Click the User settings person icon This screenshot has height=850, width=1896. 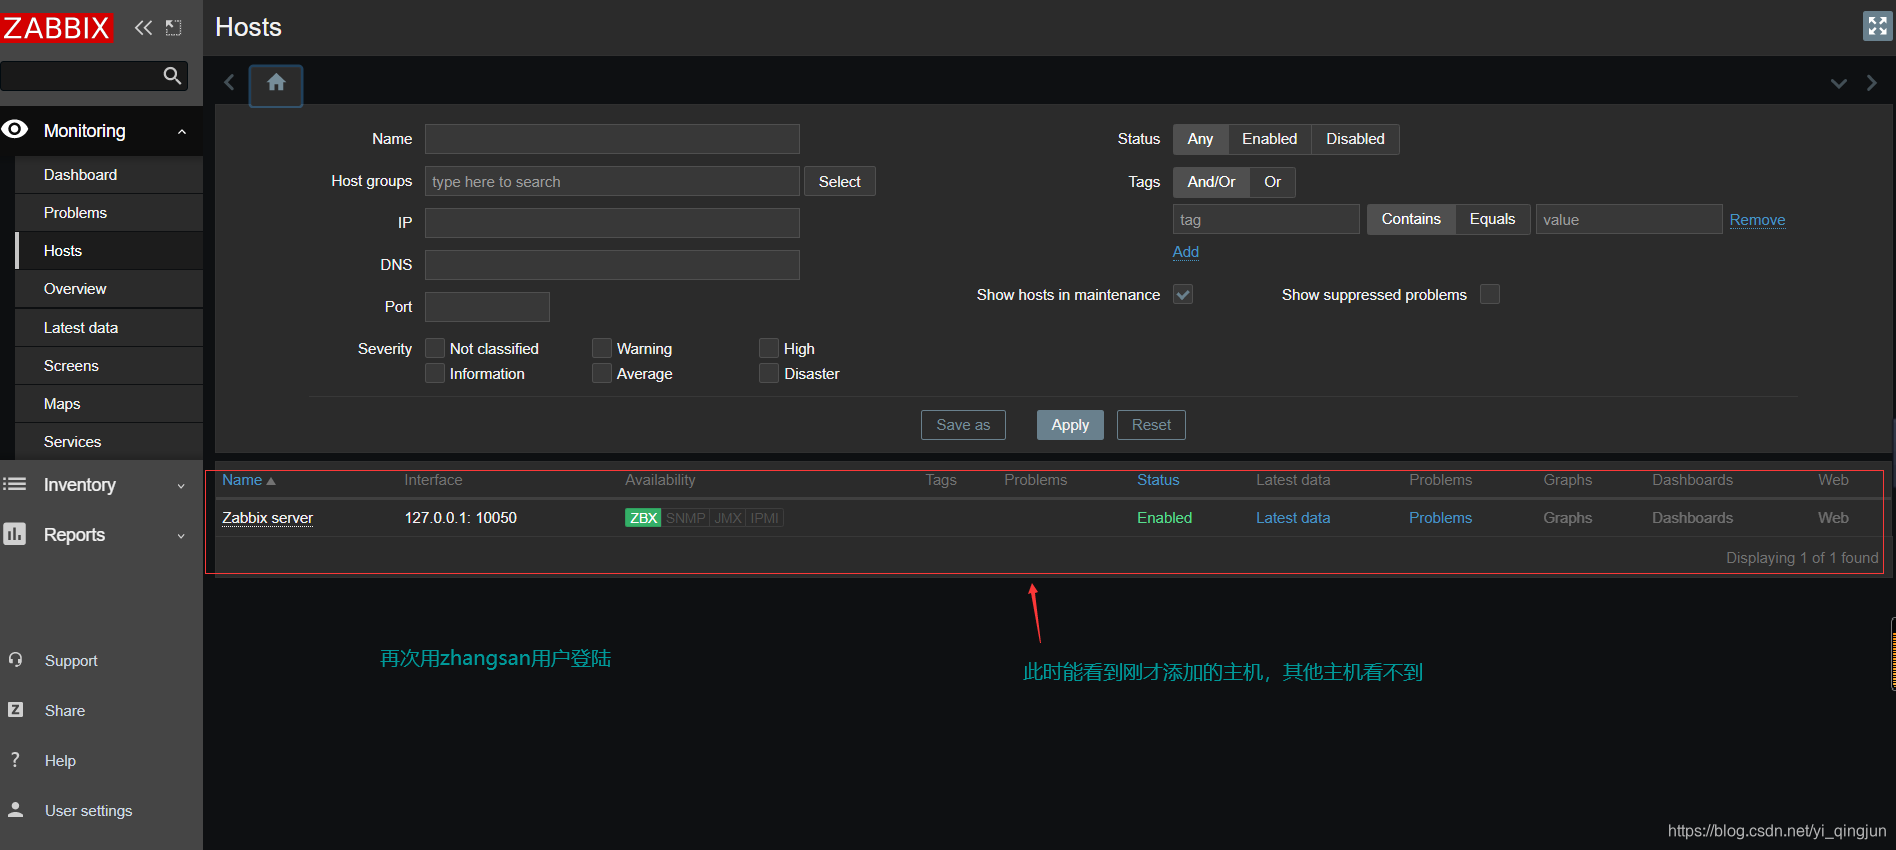point(15,810)
